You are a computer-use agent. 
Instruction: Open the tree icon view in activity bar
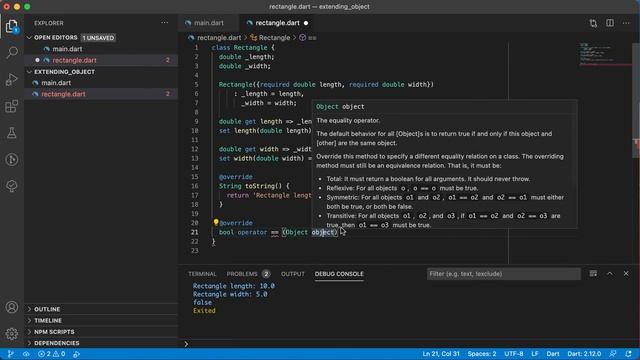tap(12, 186)
